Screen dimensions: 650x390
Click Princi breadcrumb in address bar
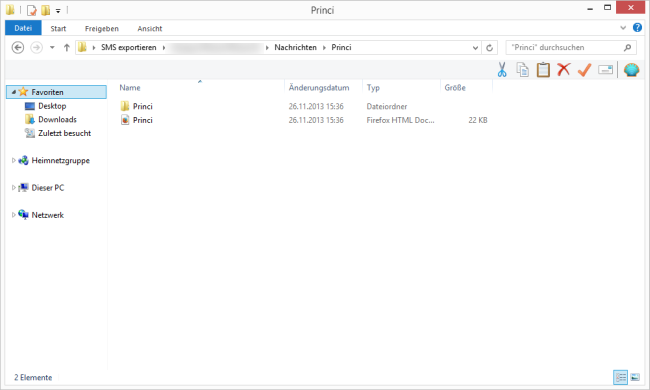341,48
